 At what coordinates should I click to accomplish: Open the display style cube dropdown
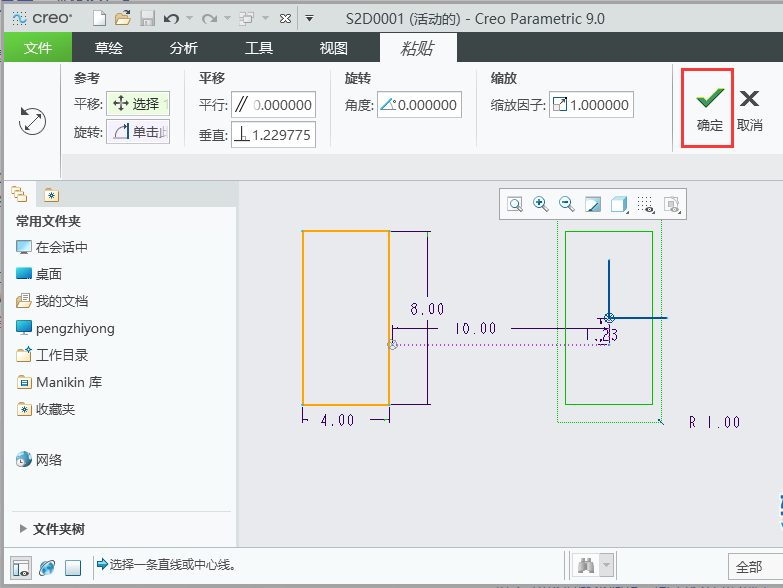619,204
